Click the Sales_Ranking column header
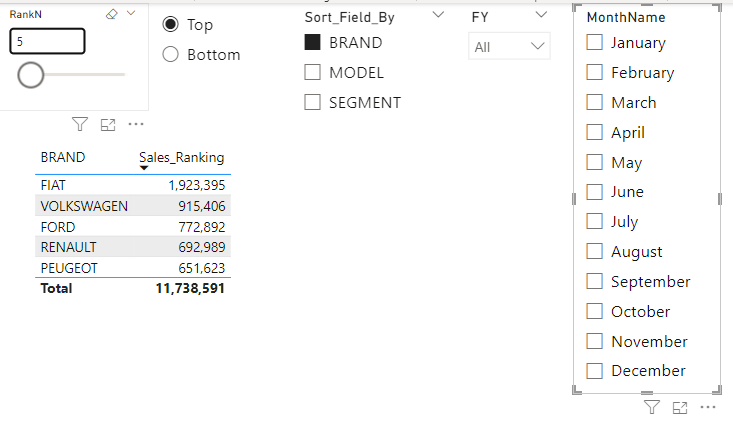The image size is (733, 443). [x=181, y=157]
